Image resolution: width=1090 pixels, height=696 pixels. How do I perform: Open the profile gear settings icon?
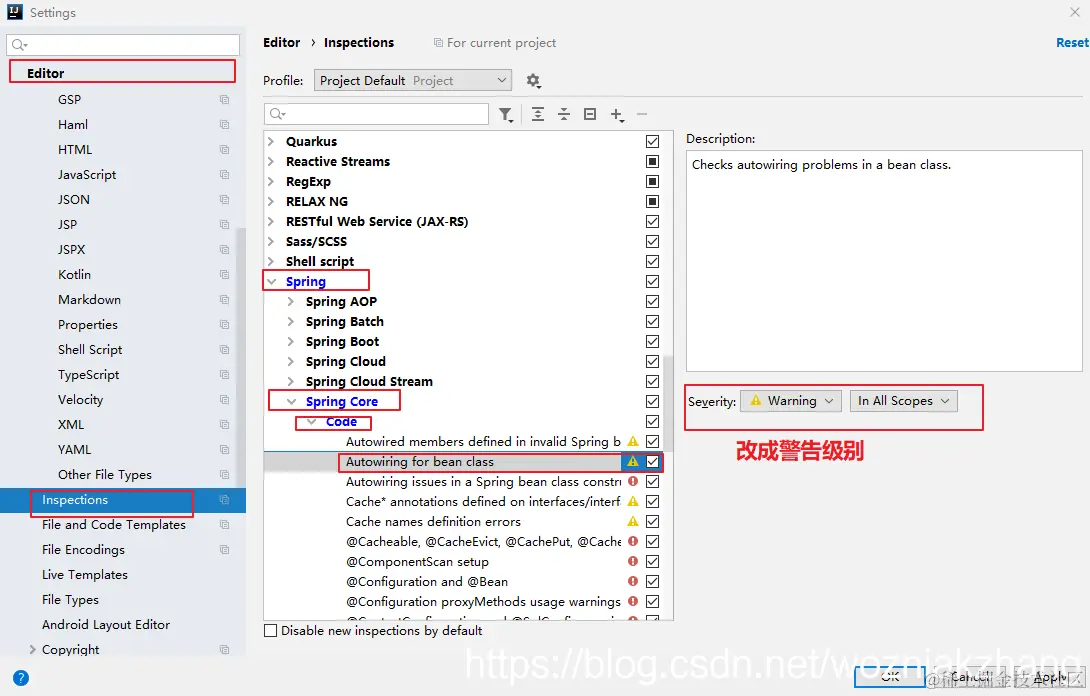(533, 81)
